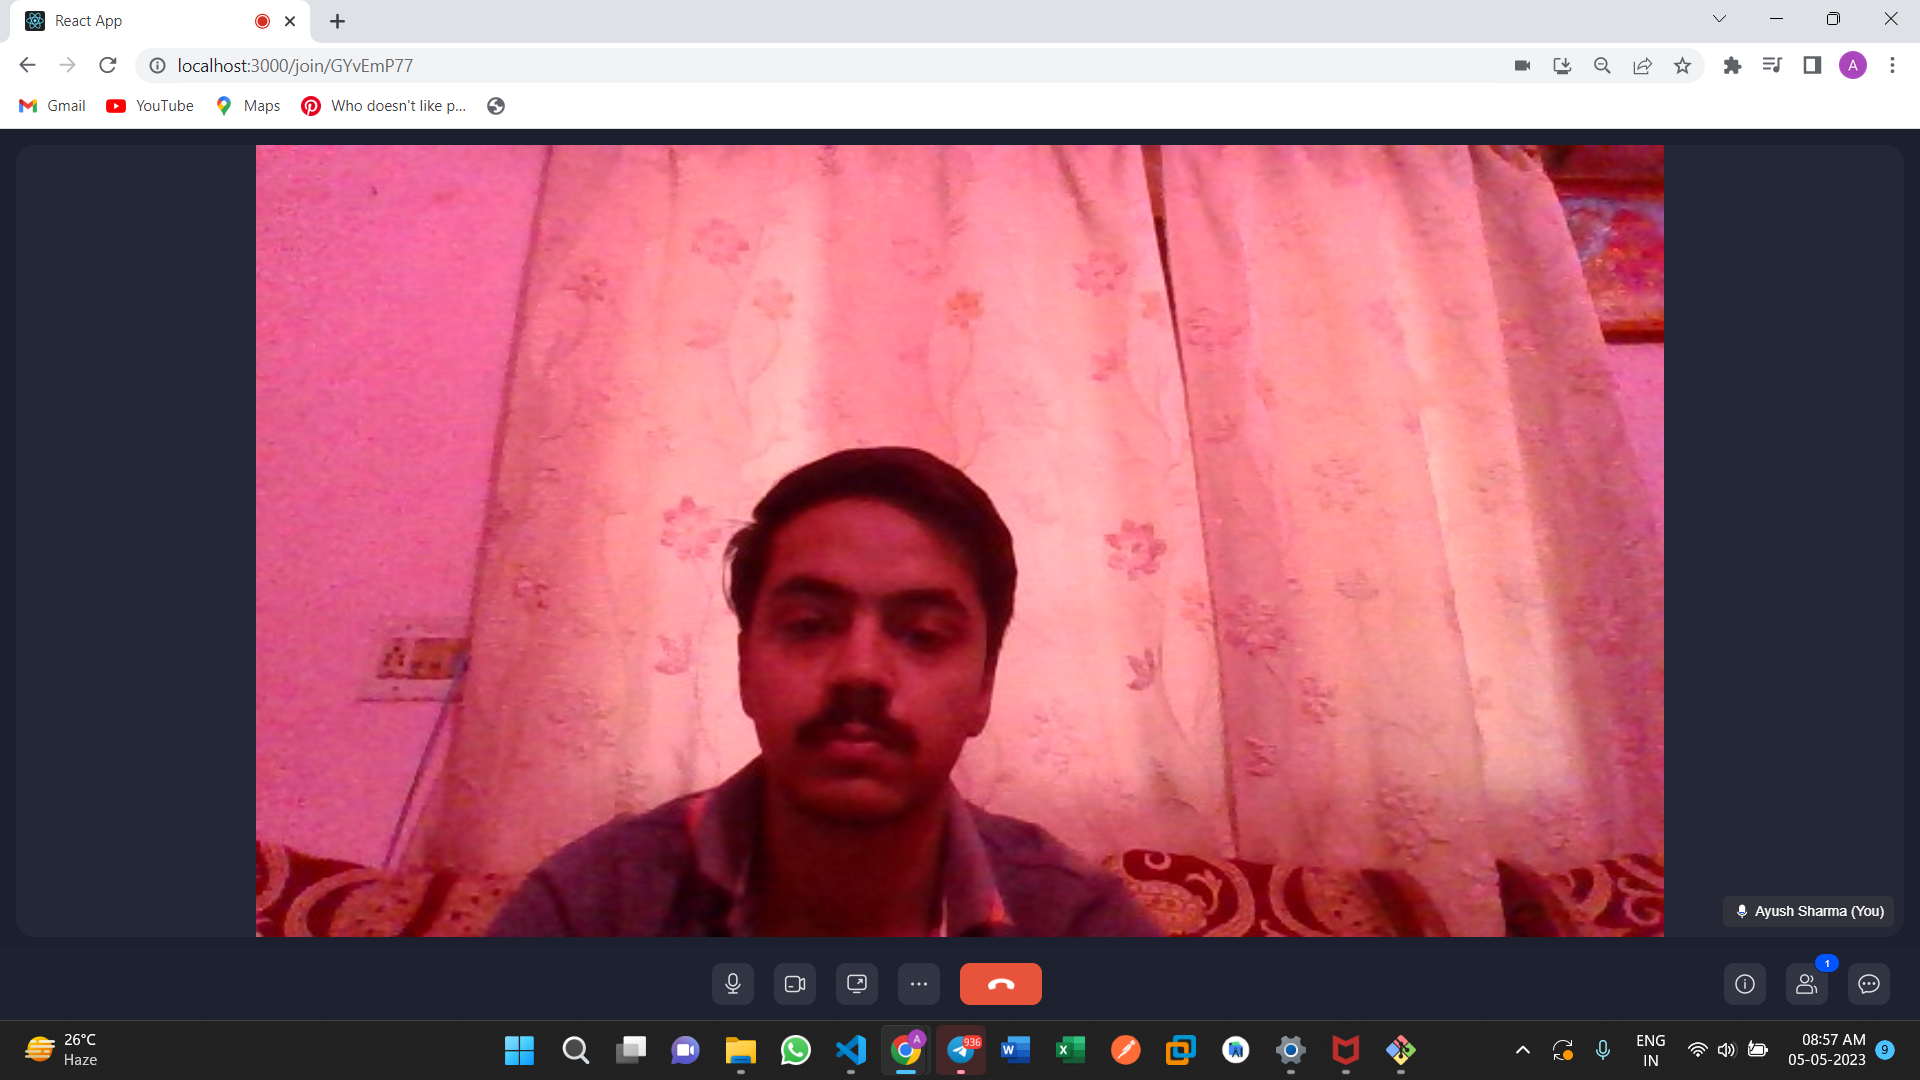The image size is (1920, 1080).
Task: Show the participants list with badge 1
Action: point(1806,985)
